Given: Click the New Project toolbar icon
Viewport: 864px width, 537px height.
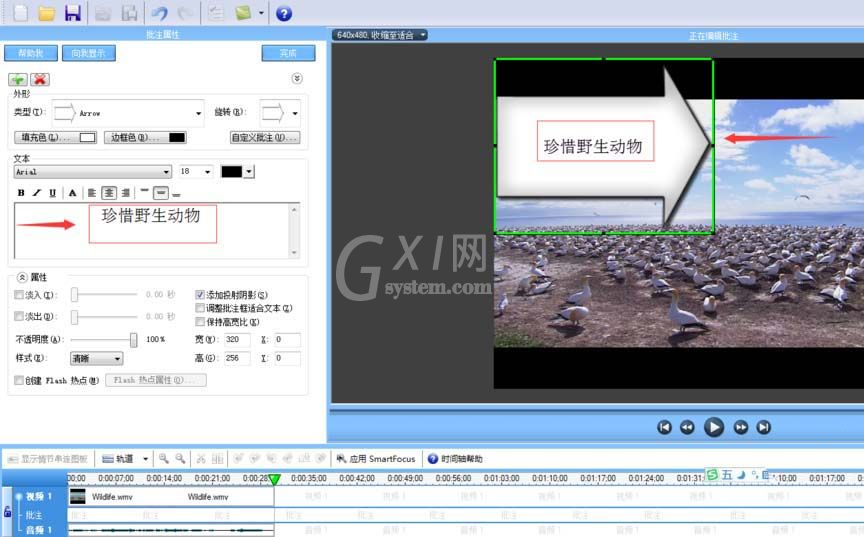Looking at the screenshot, I should [20, 13].
